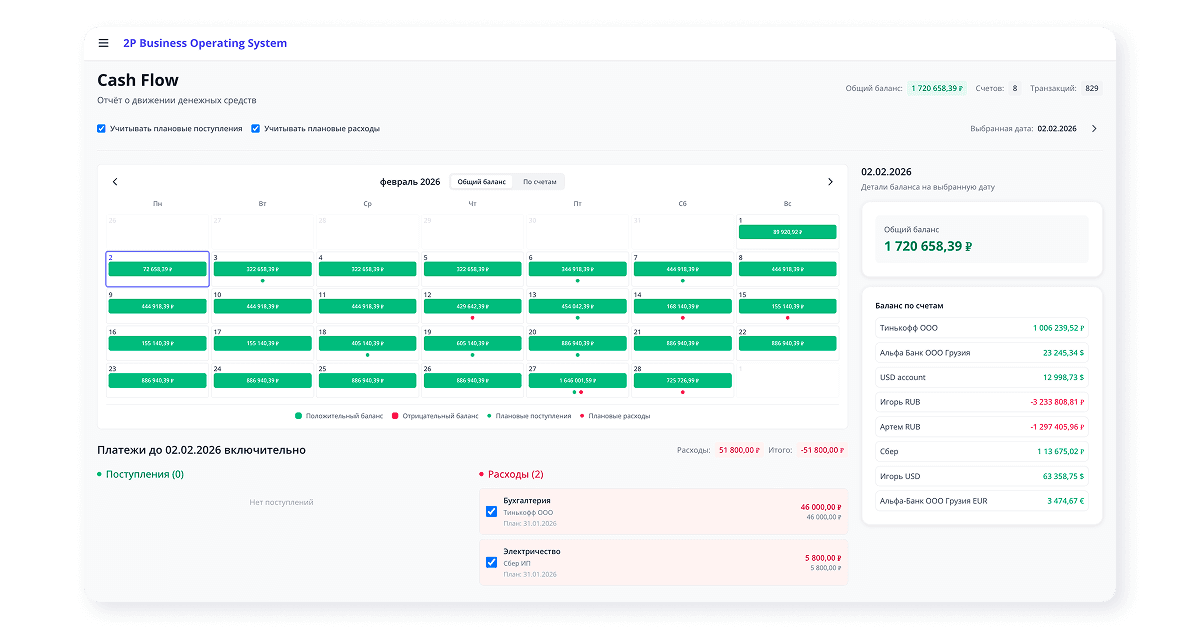The image size is (1200, 630).
Task: Uncheck Учитывать плановые поступления
Action: [101, 128]
